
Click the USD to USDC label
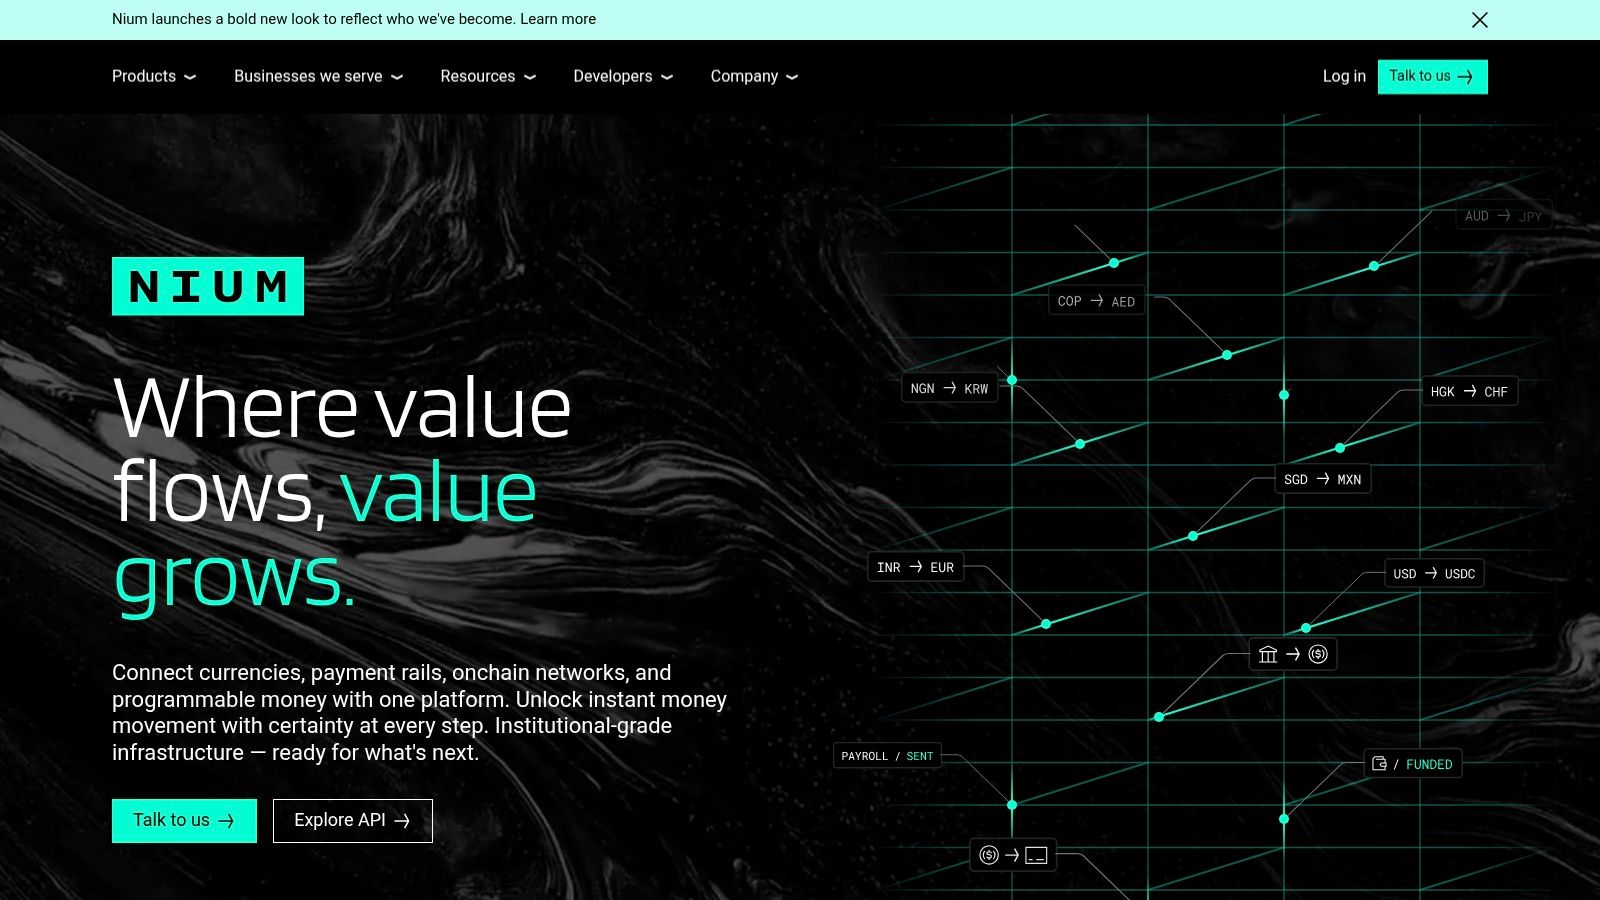tap(1434, 573)
